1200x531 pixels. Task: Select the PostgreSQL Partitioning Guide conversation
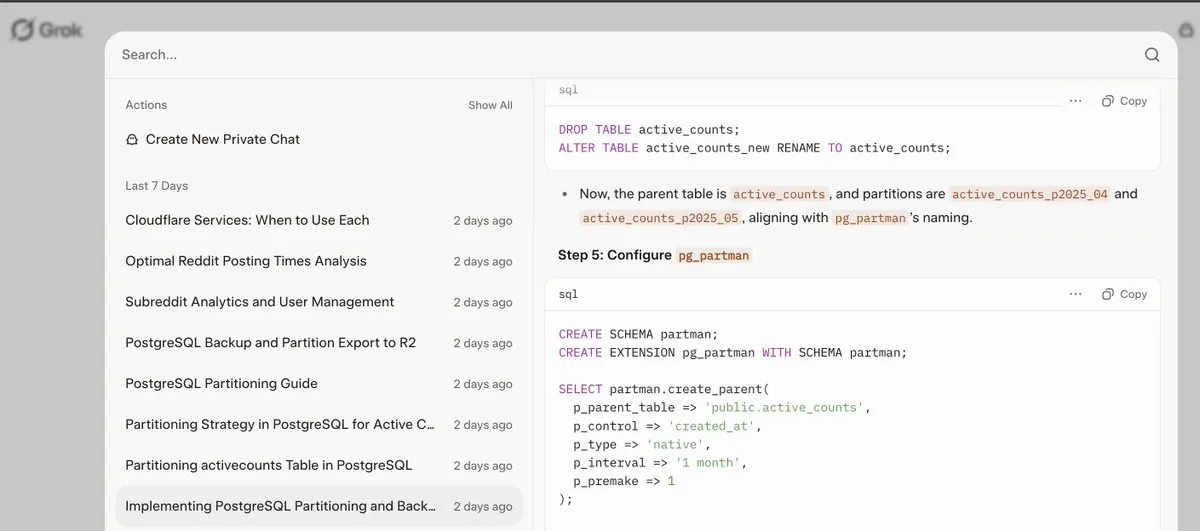[221, 384]
